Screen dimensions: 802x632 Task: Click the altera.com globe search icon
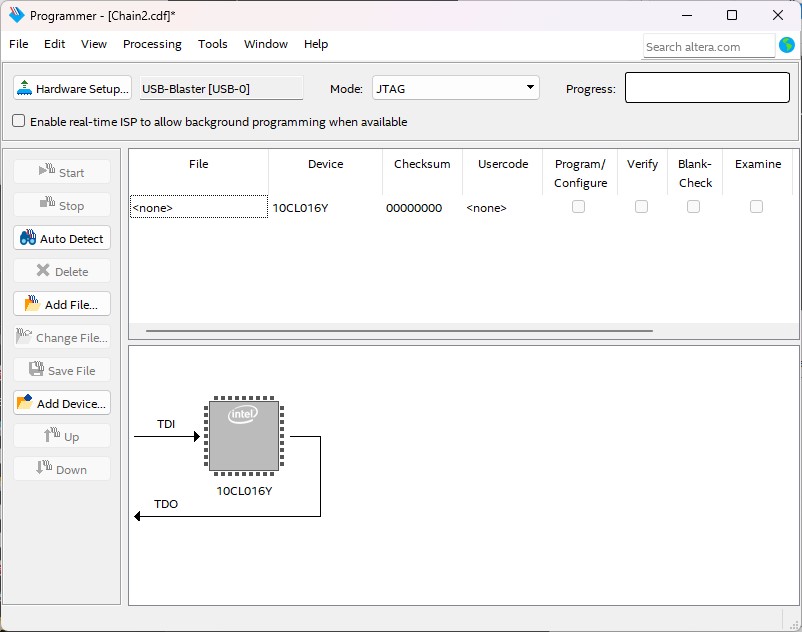[x=787, y=46]
